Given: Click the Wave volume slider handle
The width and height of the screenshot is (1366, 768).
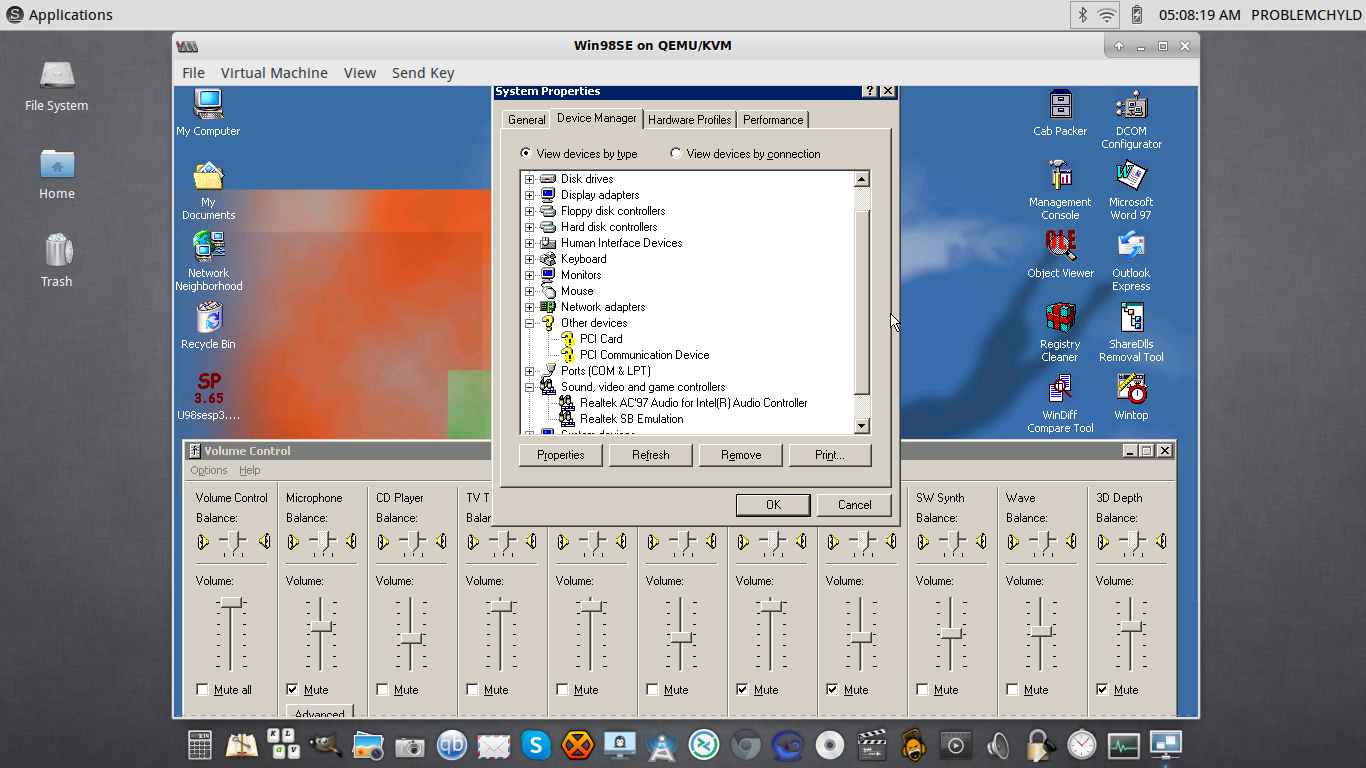Looking at the screenshot, I should point(1042,632).
